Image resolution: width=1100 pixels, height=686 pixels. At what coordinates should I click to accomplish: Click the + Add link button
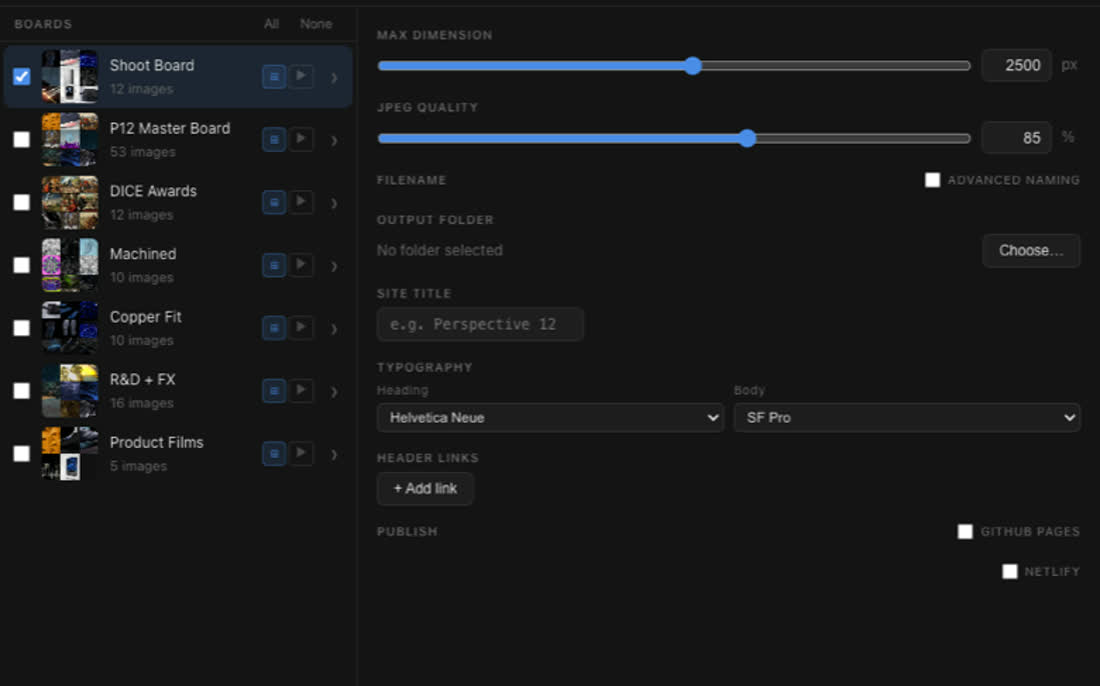(x=425, y=489)
